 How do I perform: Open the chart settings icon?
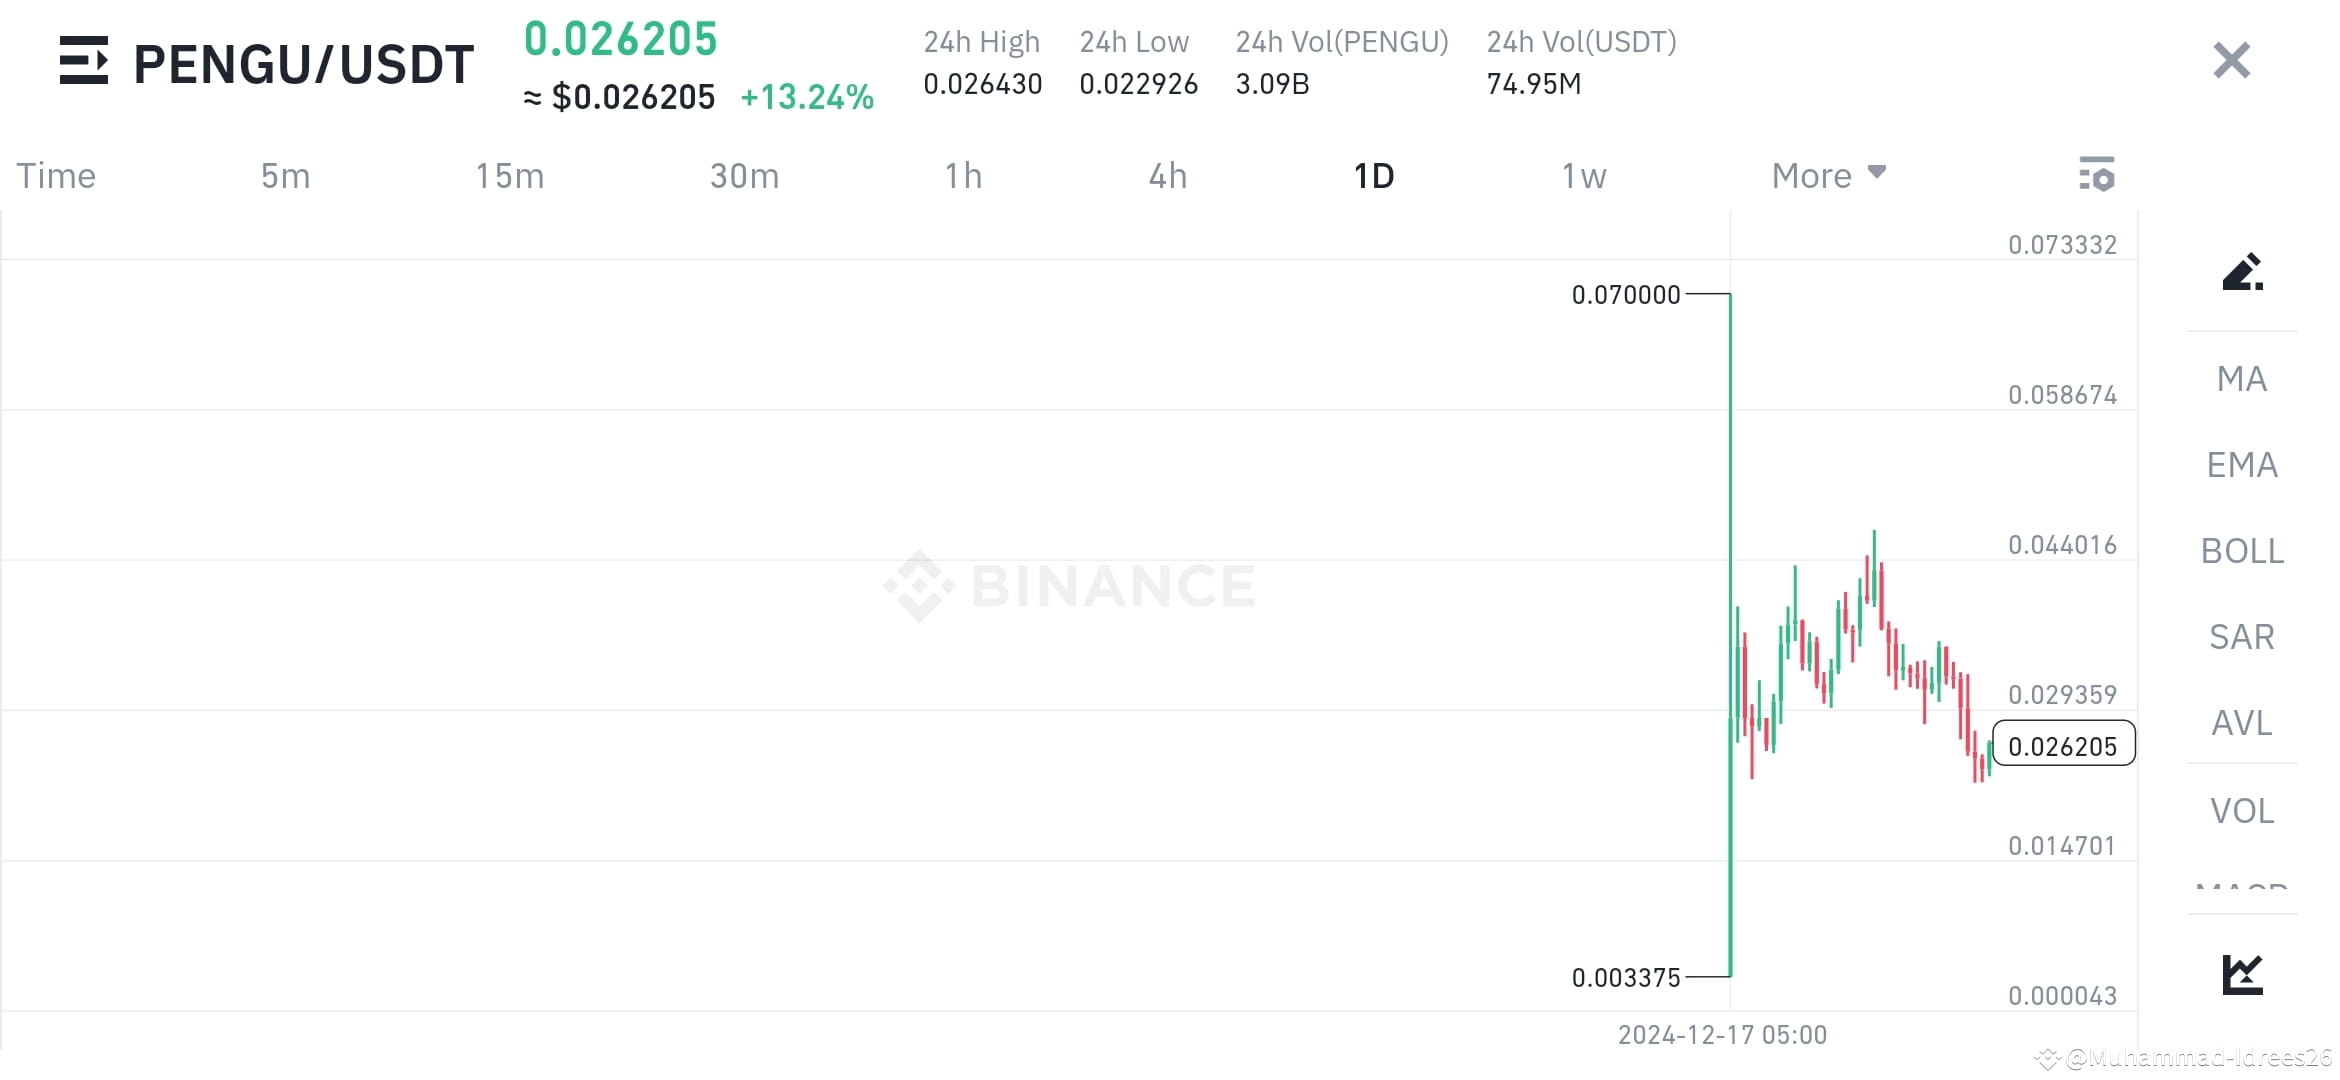(x=2097, y=175)
